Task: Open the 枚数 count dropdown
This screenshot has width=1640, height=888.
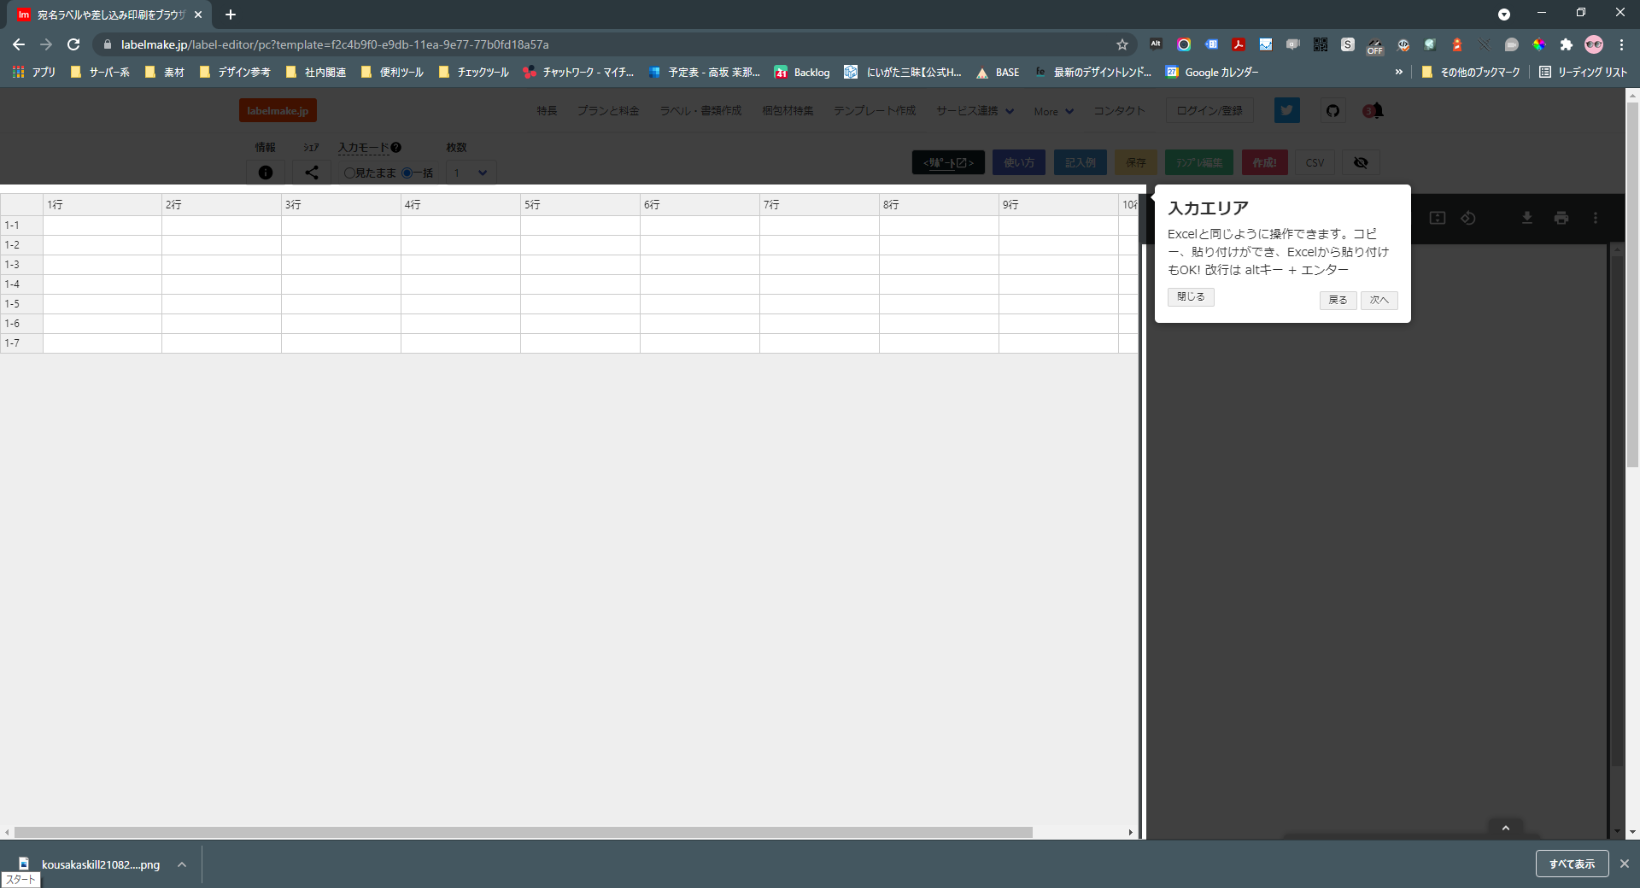Action: [x=470, y=173]
